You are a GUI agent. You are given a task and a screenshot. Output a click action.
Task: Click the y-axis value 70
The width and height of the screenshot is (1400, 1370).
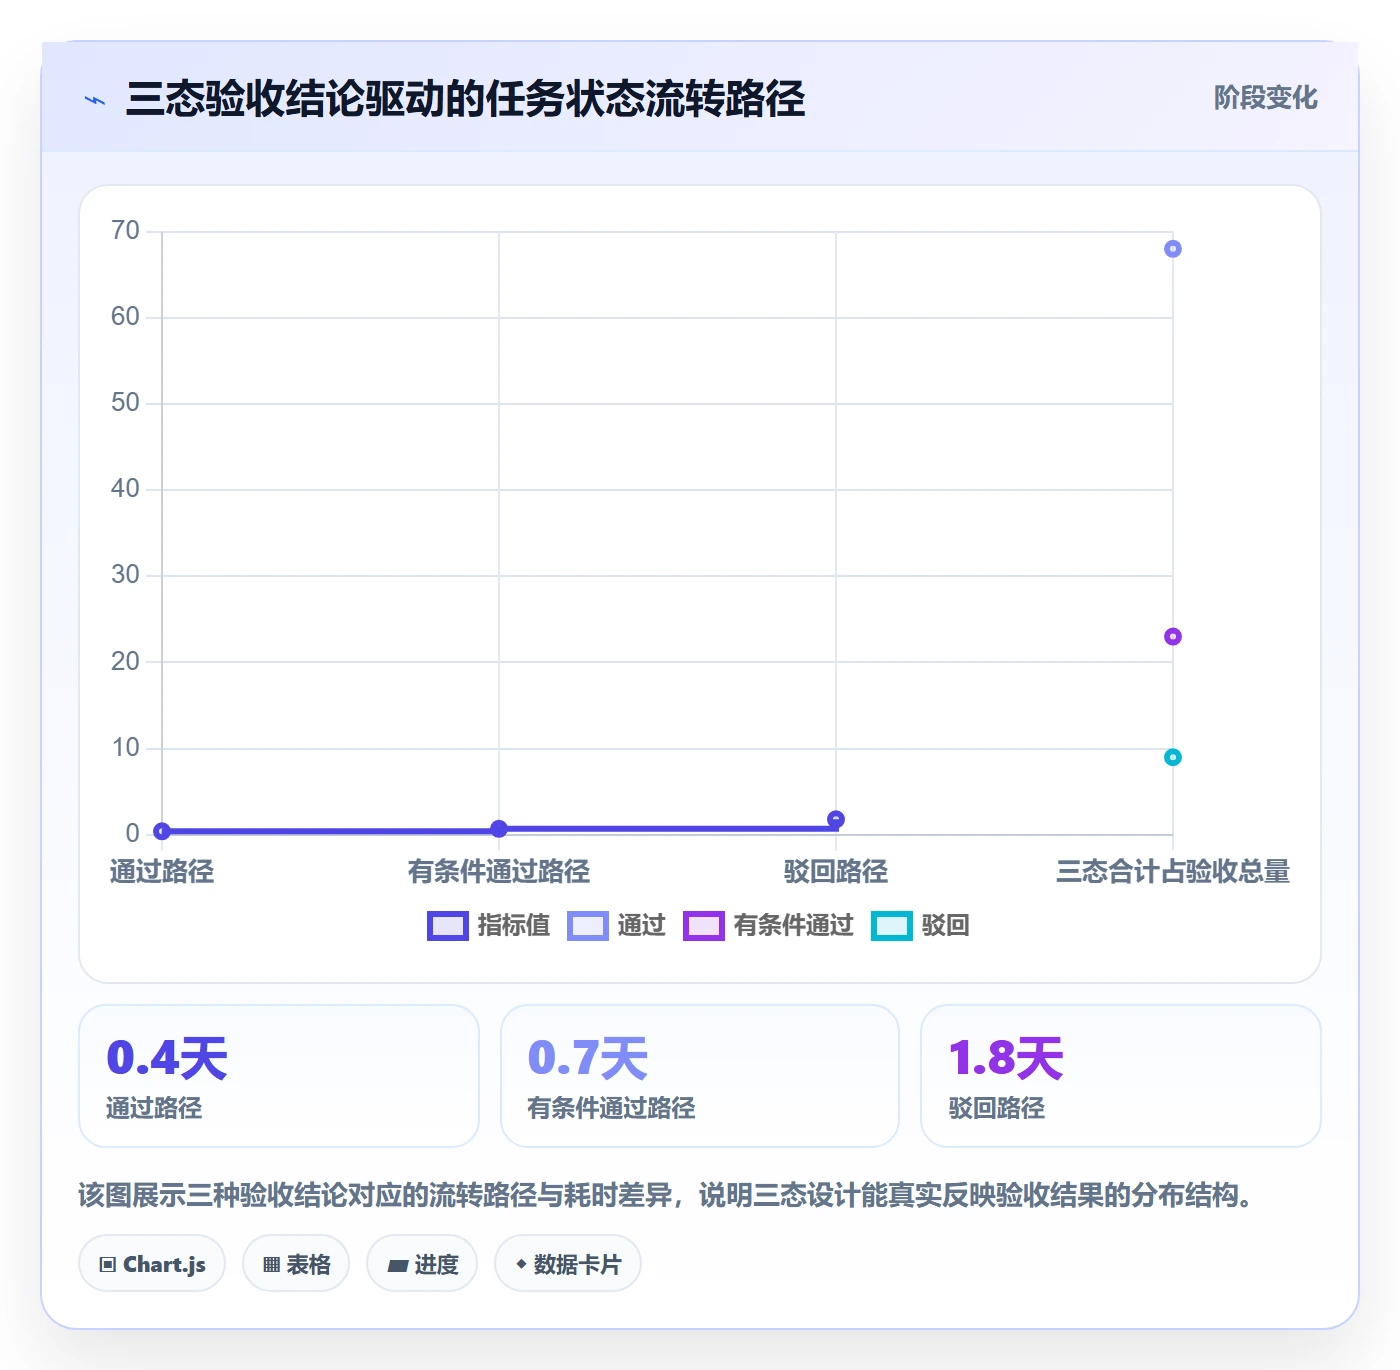pos(125,231)
